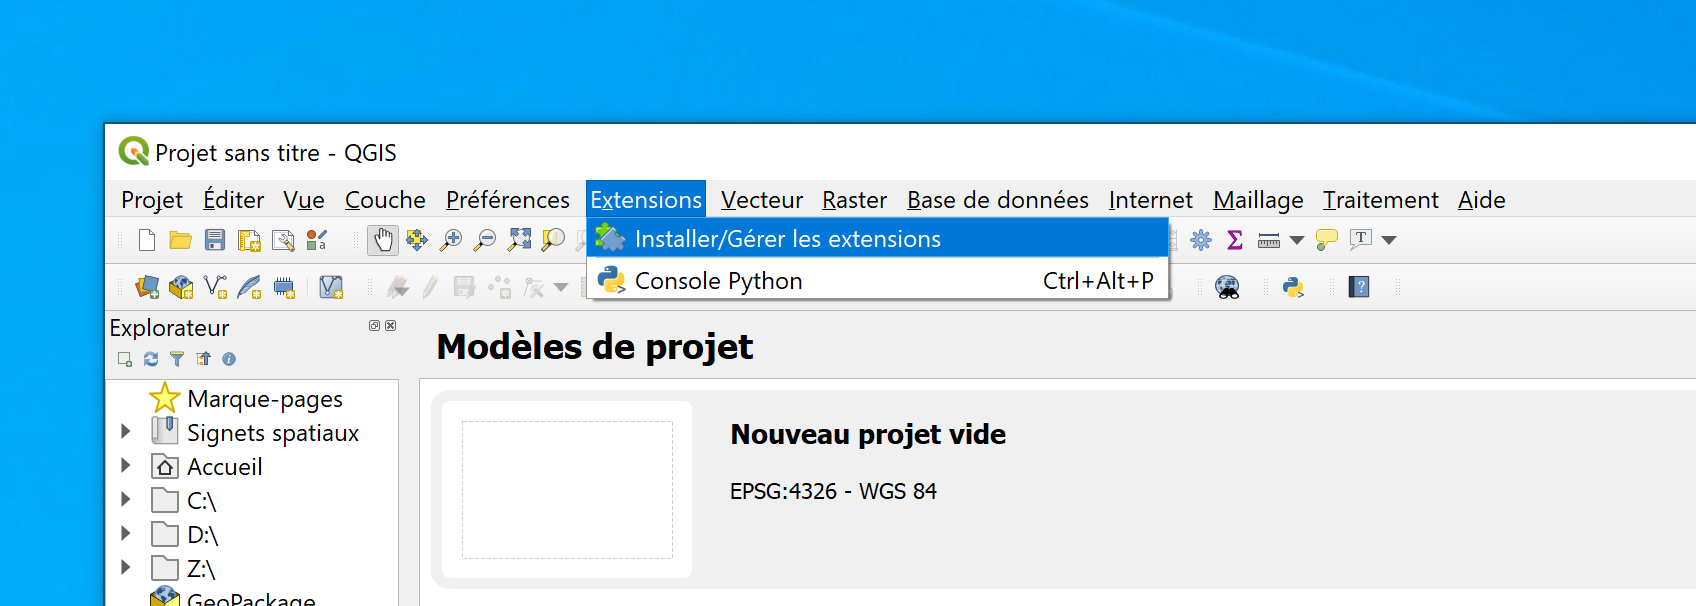Toggle the Pan Map hand tool

click(383, 240)
